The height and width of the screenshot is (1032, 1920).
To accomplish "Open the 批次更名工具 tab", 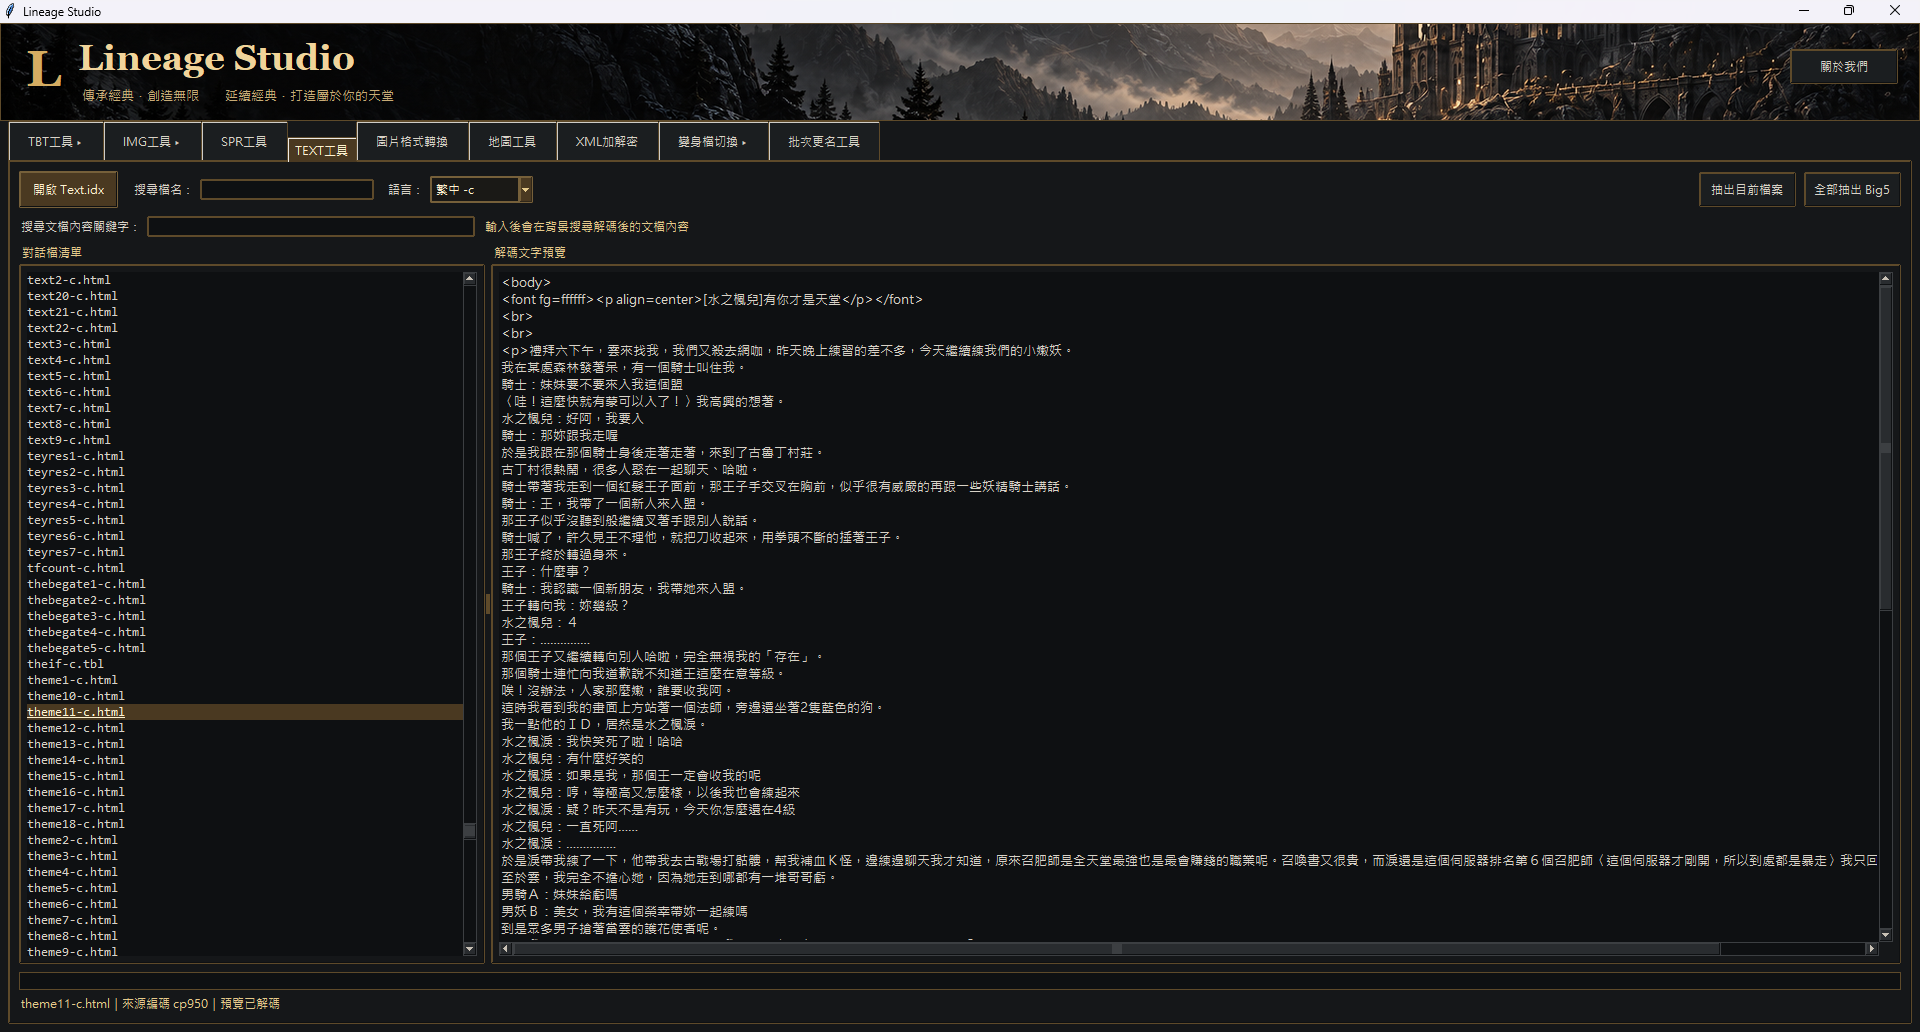I will [824, 142].
